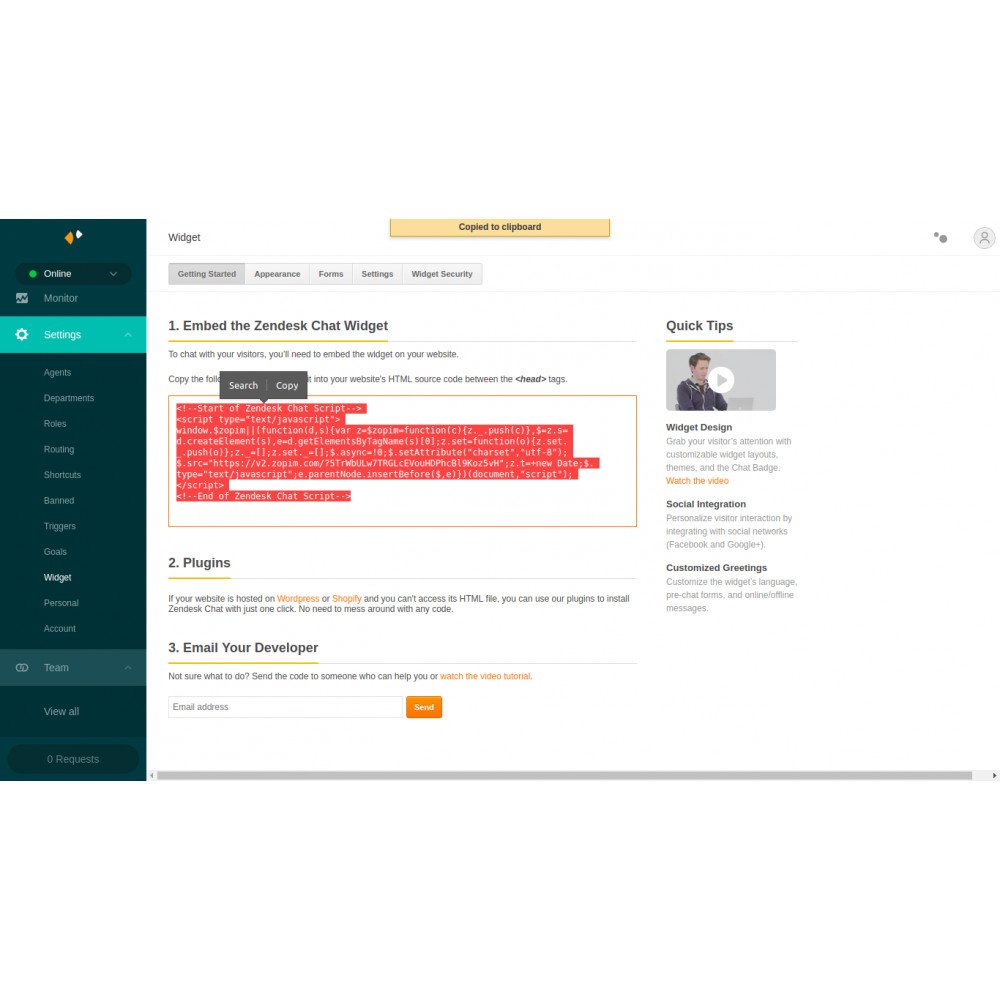Click the Zendesk Chat logo icon
1000x1000 pixels.
click(x=73, y=237)
